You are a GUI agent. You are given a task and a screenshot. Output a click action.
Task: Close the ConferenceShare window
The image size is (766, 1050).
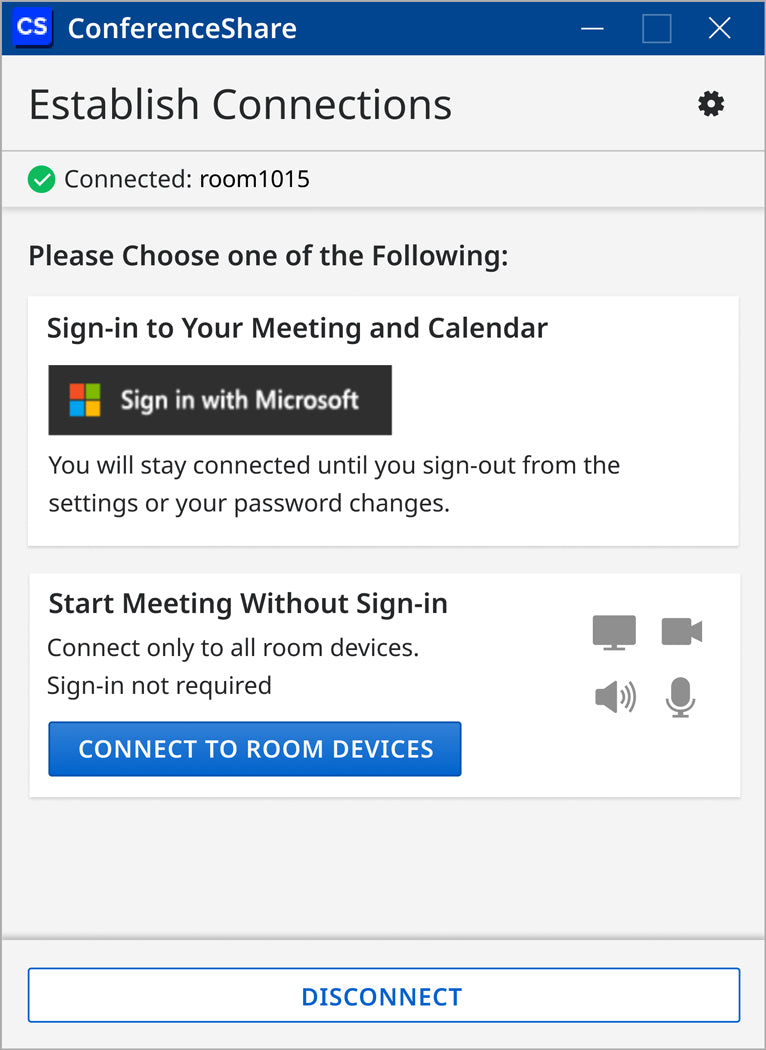click(x=719, y=28)
